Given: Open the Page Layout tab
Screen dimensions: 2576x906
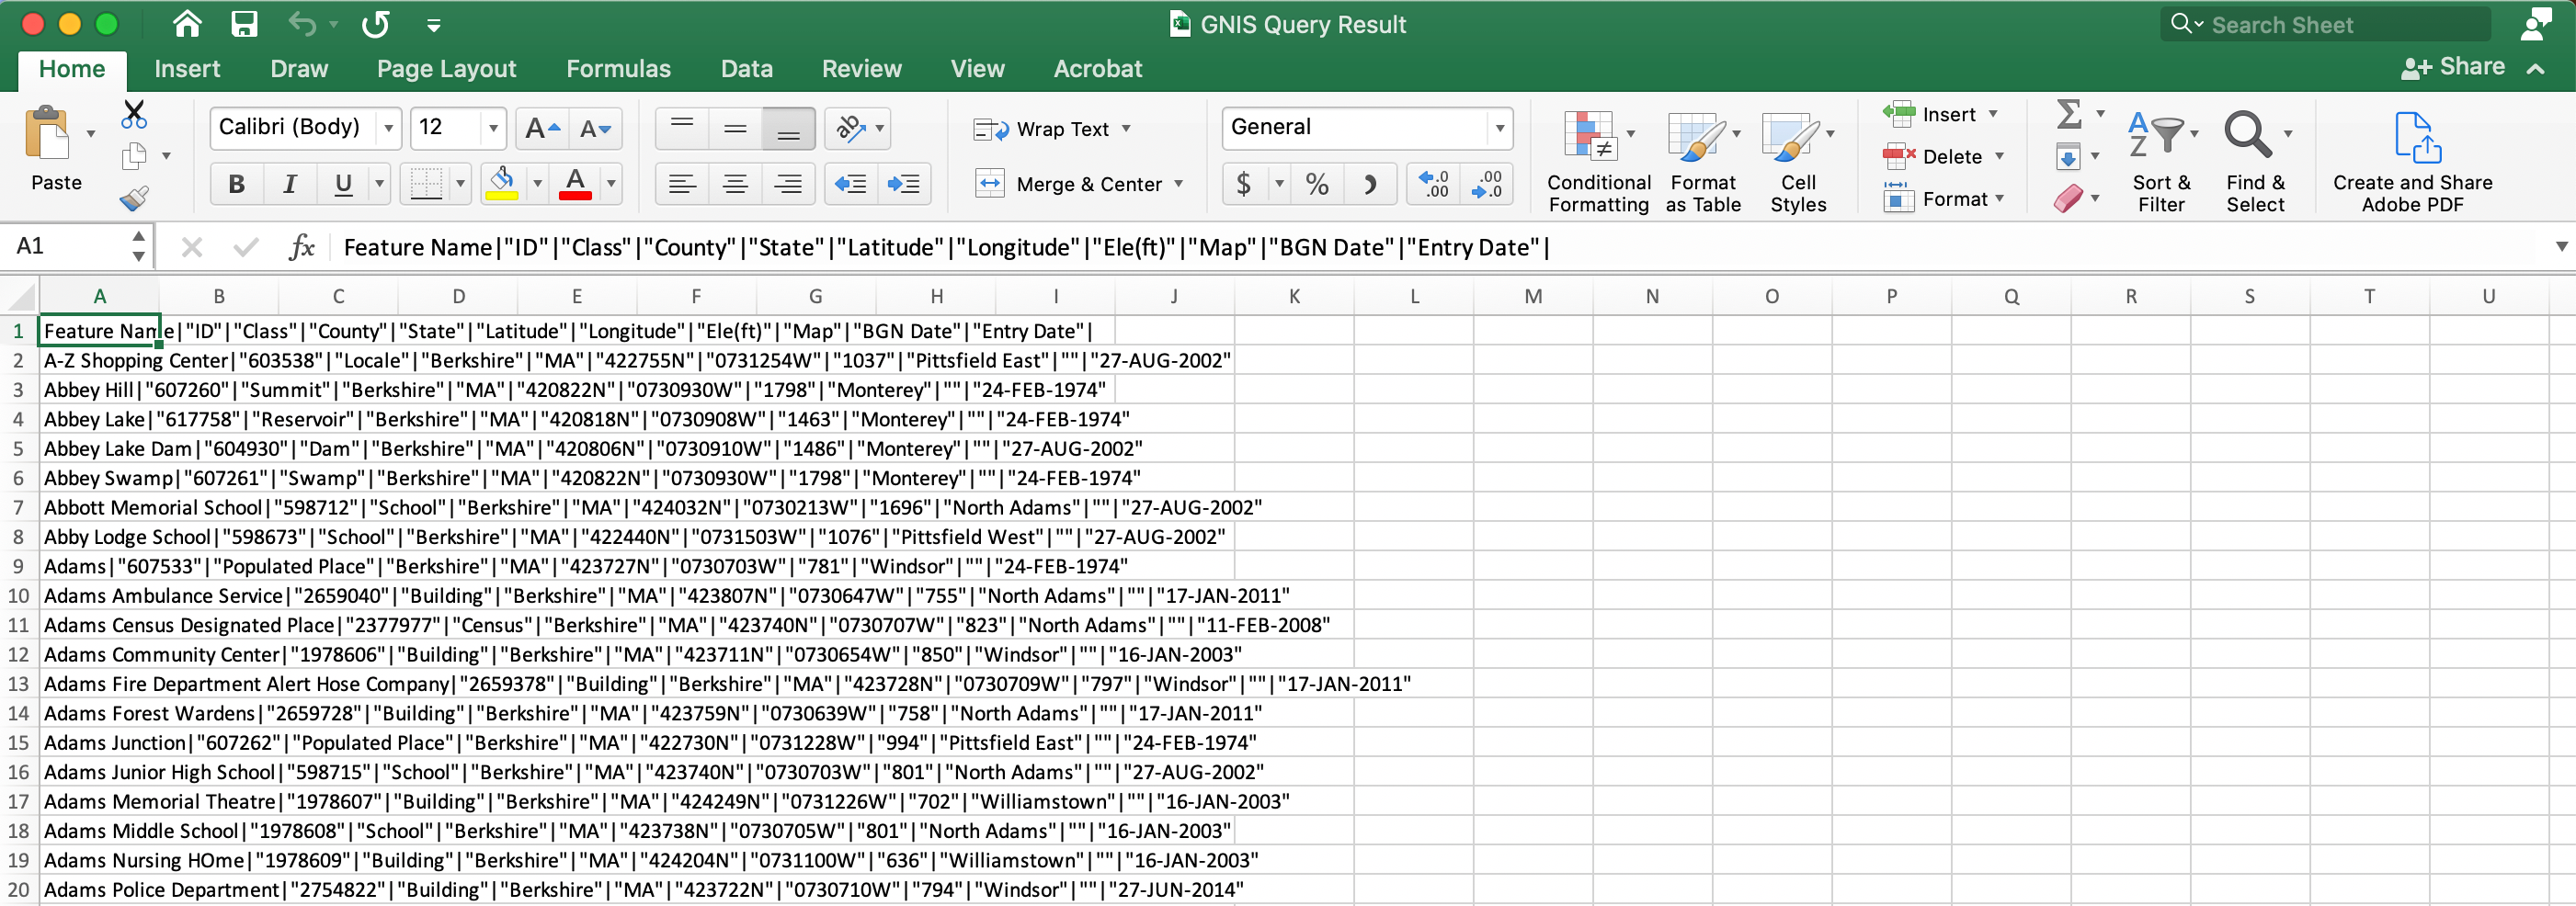Looking at the screenshot, I should (x=446, y=69).
